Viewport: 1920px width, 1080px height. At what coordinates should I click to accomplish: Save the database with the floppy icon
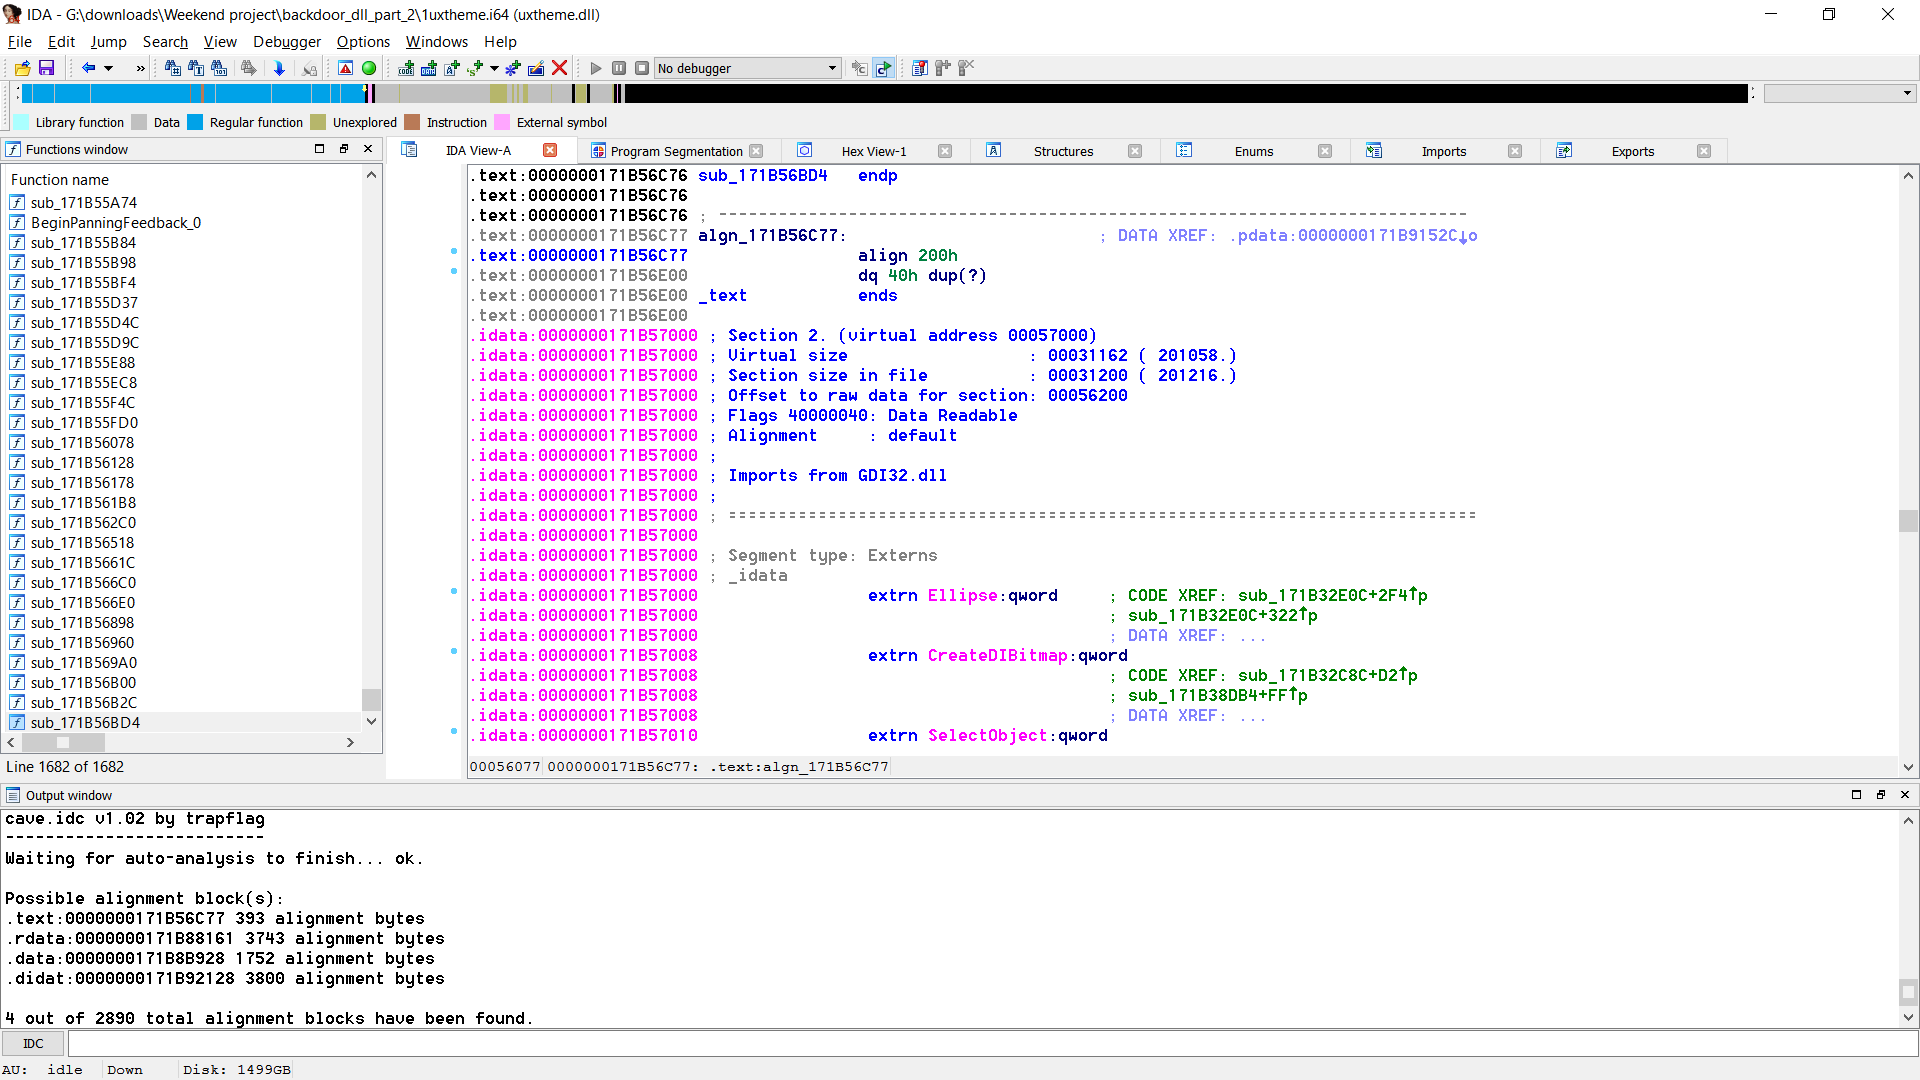(46, 68)
